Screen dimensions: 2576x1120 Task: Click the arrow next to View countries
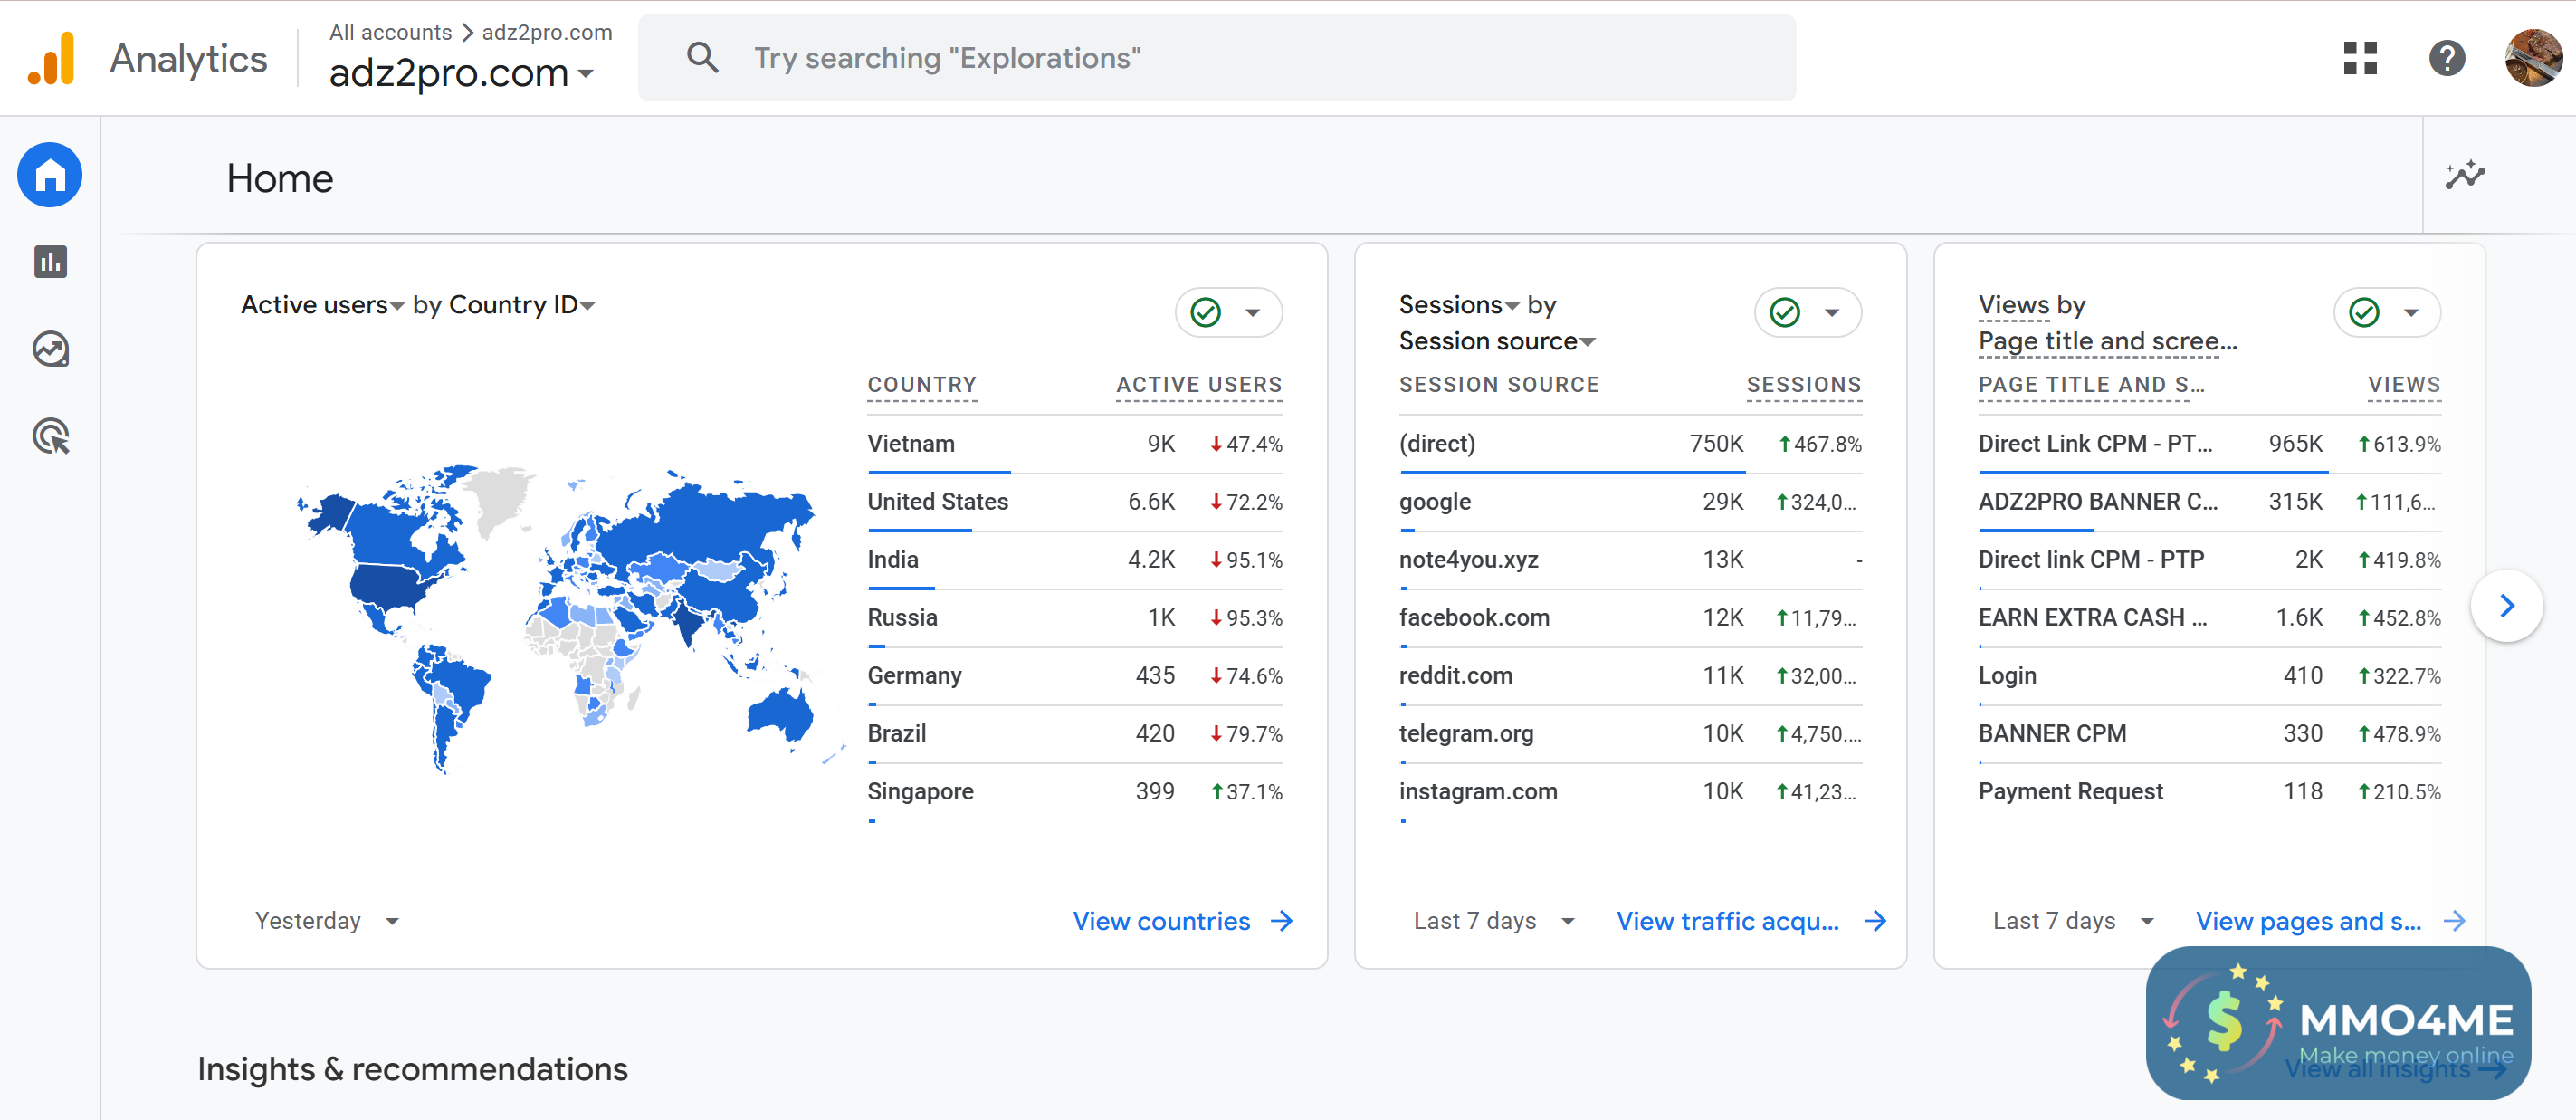1282,921
